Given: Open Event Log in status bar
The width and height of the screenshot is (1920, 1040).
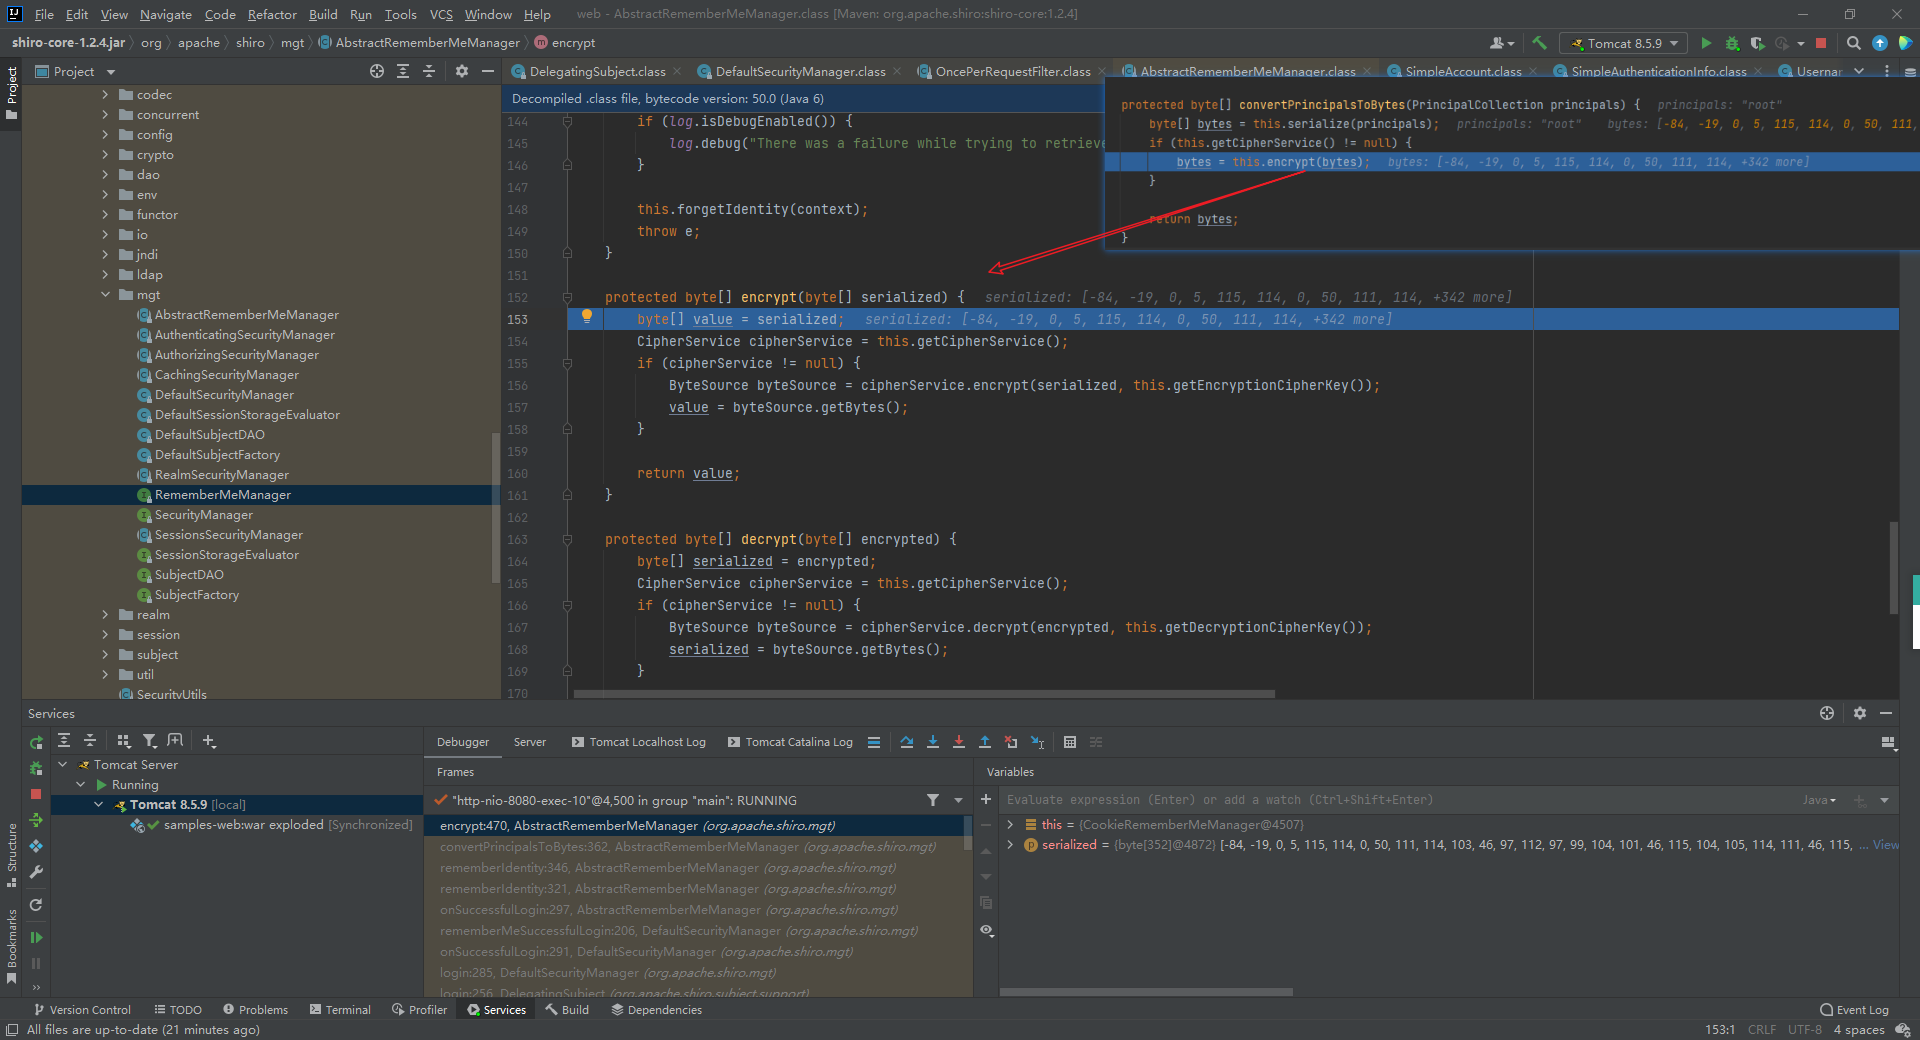Looking at the screenshot, I should (x=1854, y=1010).
